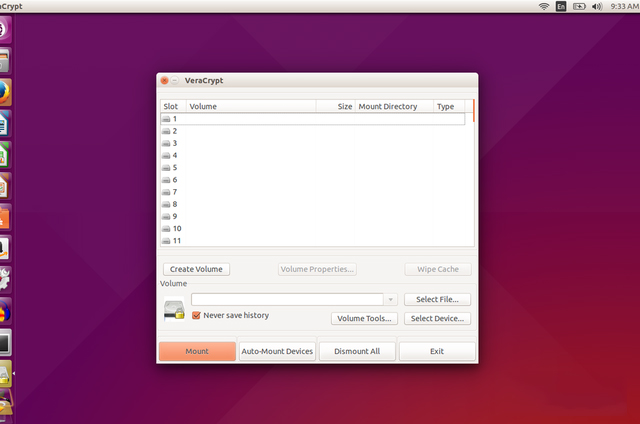
Task: Click Auto-Mount Devices button
Action: [277, 351]
